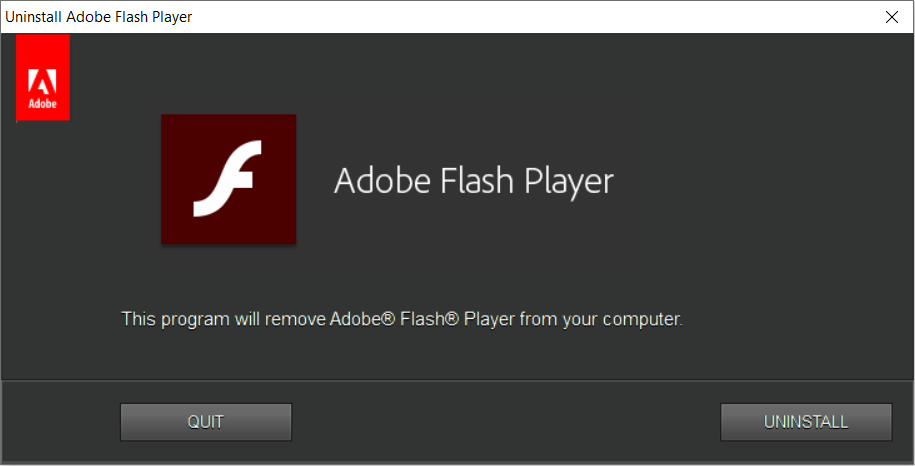Click the empty footer between QUIT and UNINSTALL

pyautogui.click(x=505, y=422)
